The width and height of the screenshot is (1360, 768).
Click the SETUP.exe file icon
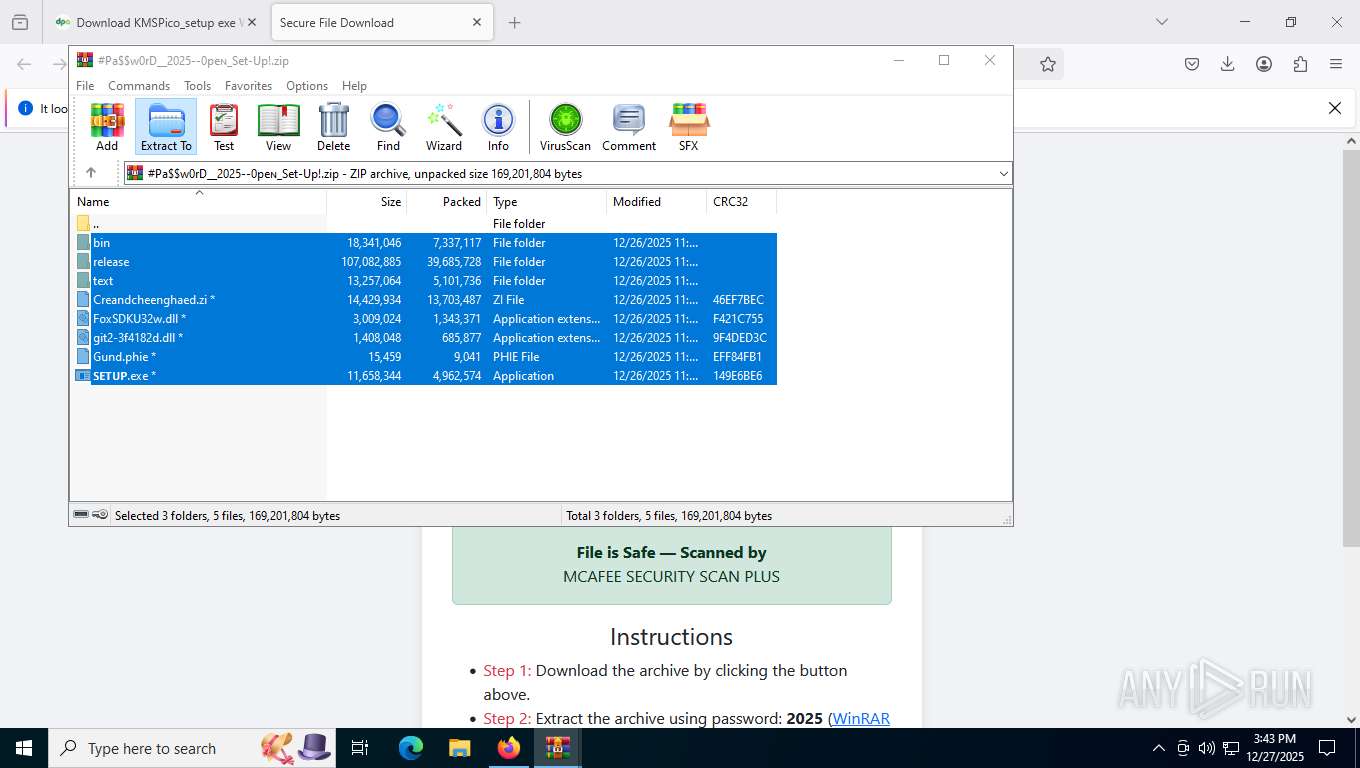click(x=83, y=376)
